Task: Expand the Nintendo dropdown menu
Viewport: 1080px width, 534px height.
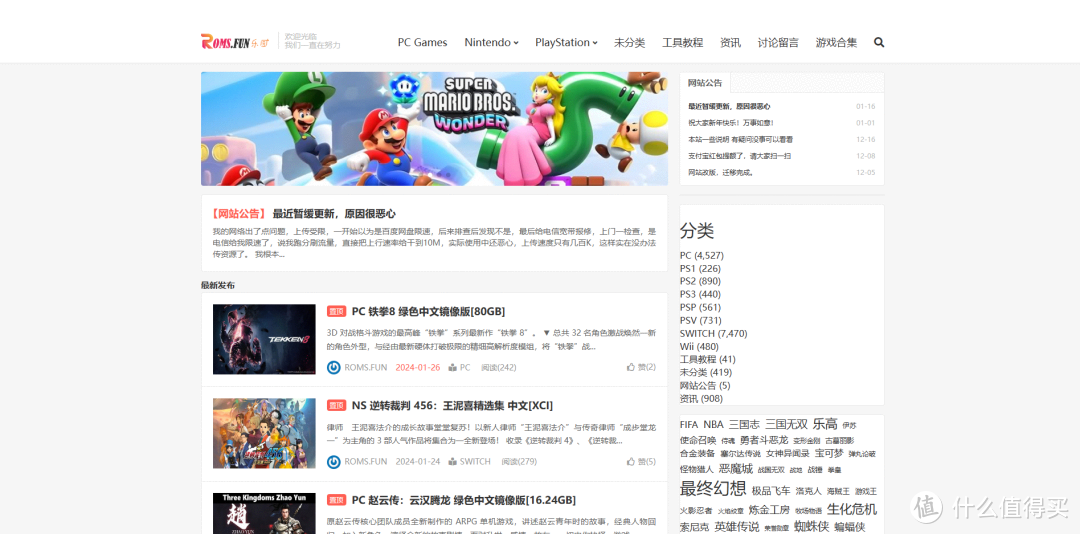Action: (x=491, y=43)
